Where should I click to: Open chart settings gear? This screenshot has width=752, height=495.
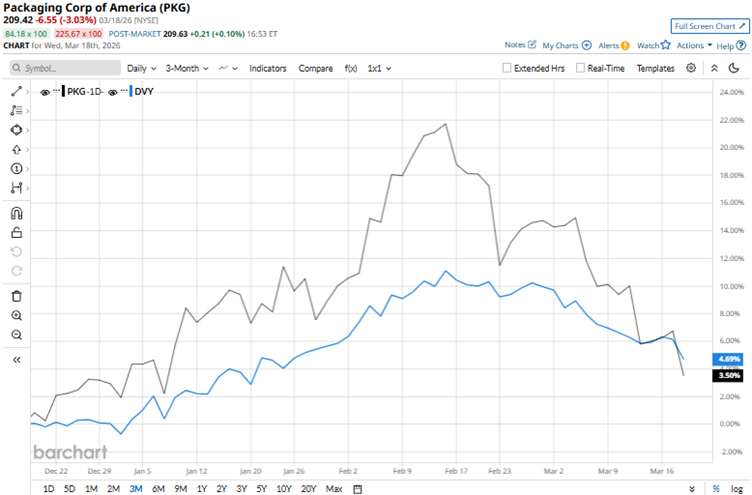[691, 68]
